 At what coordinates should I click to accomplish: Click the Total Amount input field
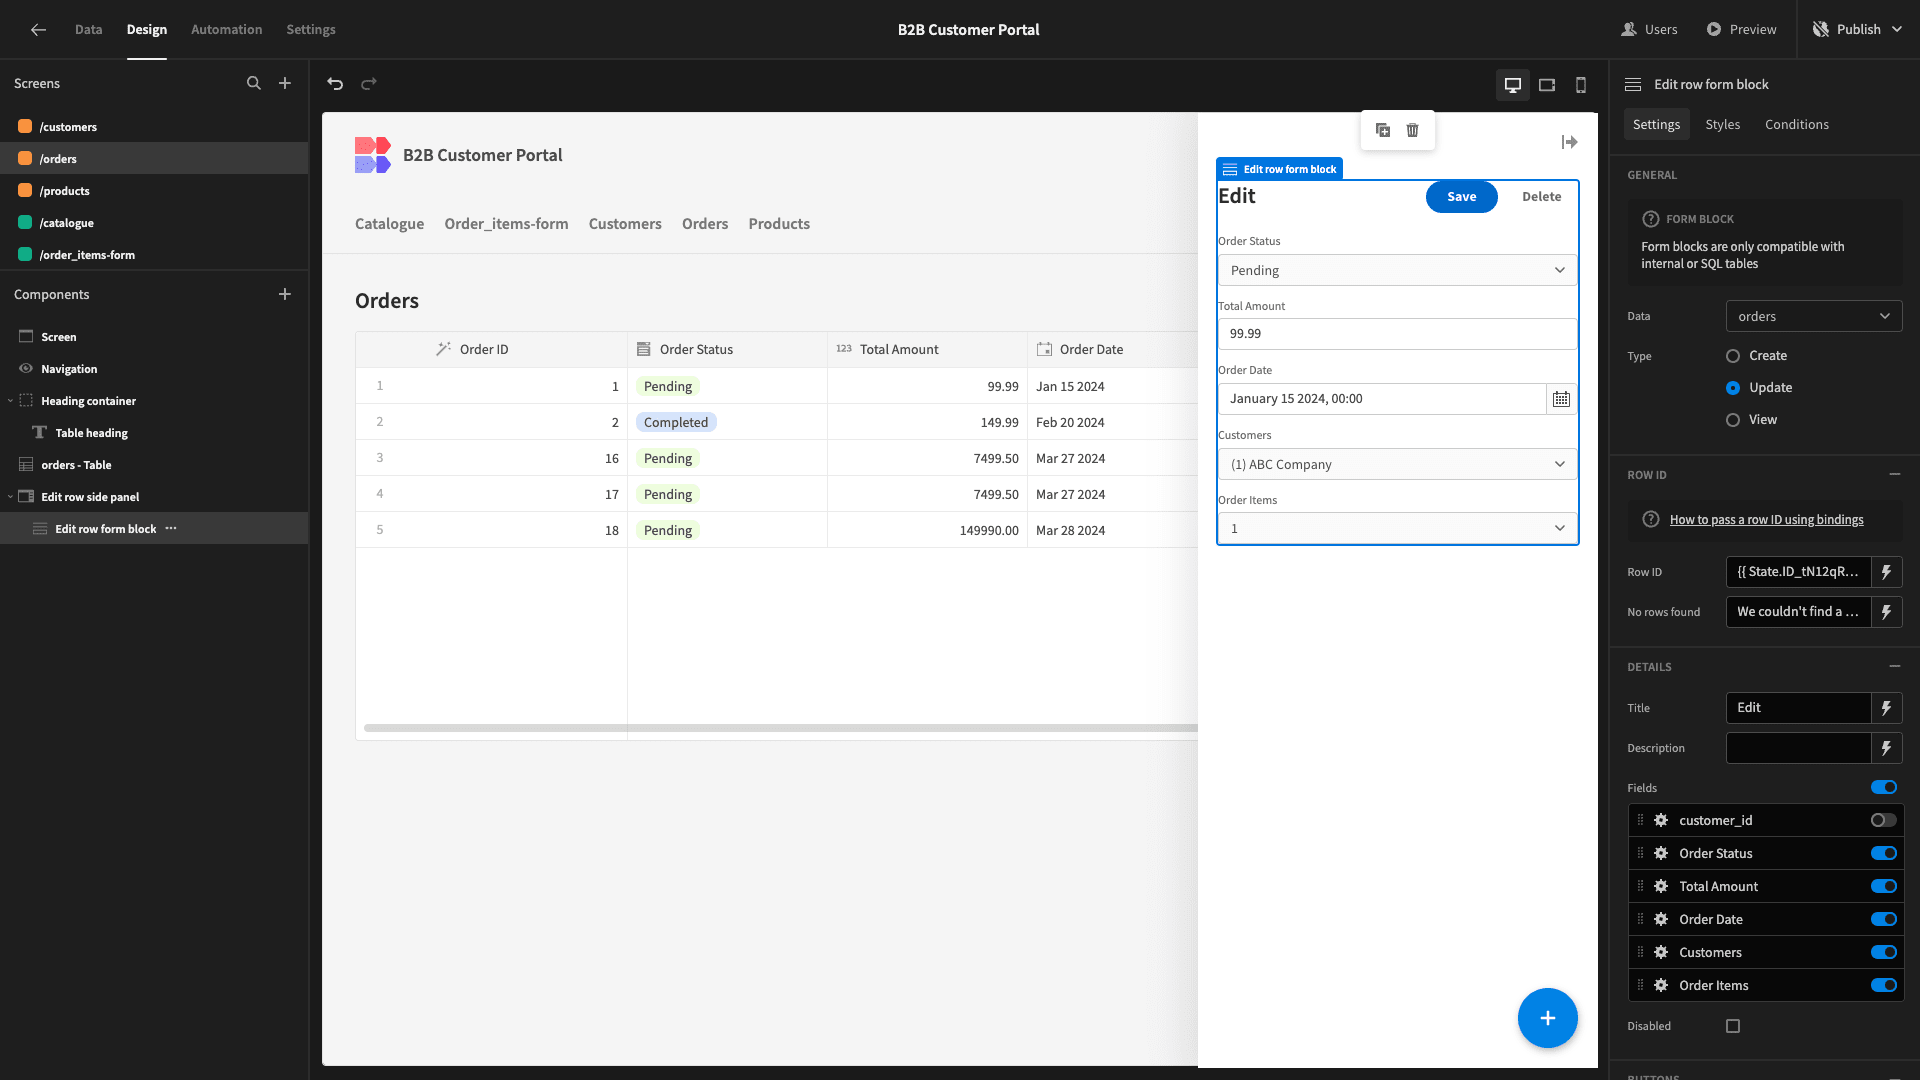pyautogui.click(x=1397, y=334)
